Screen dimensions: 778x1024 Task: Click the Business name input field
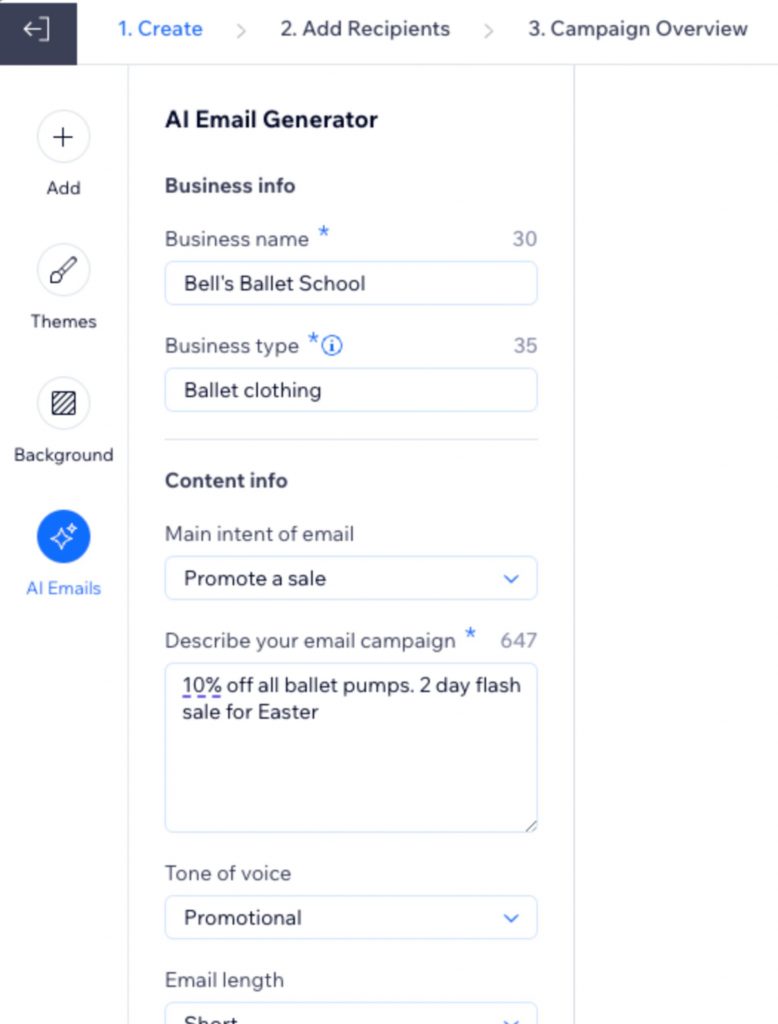click(350, 283)
